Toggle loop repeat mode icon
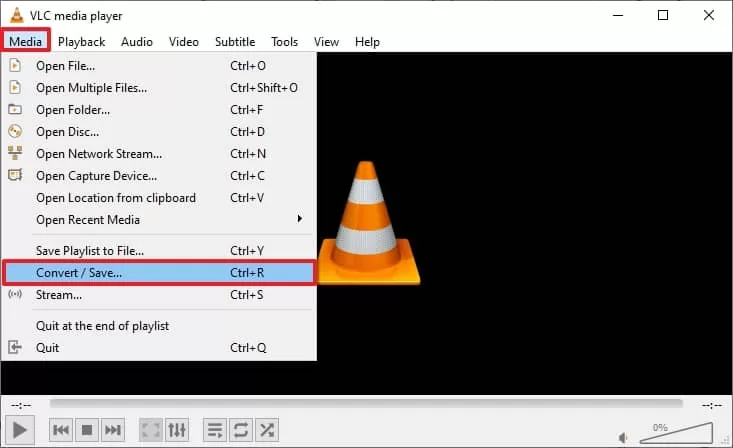The image size is (733, 448). pos(241,430)
